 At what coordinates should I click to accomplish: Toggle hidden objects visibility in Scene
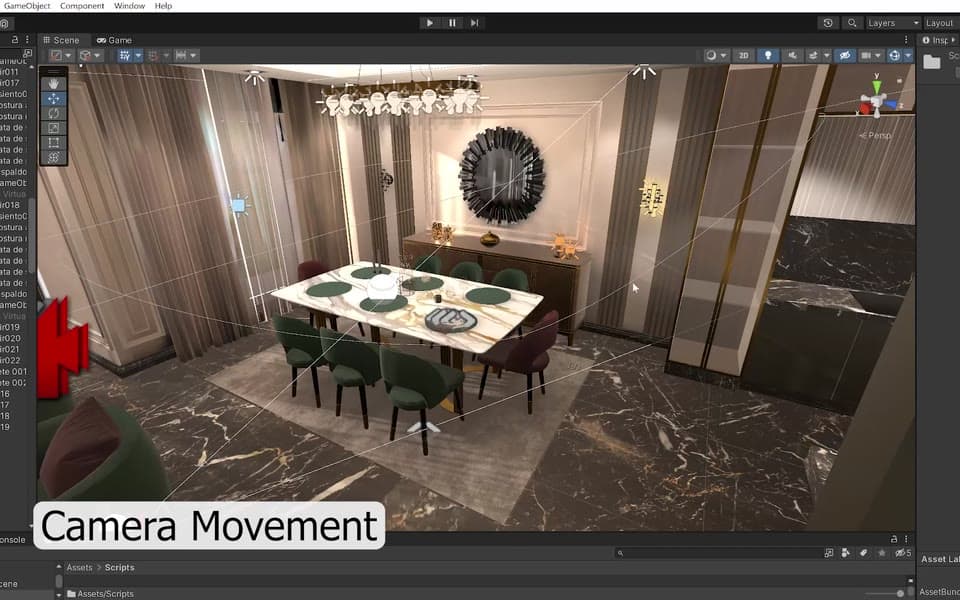click(845, 55)
